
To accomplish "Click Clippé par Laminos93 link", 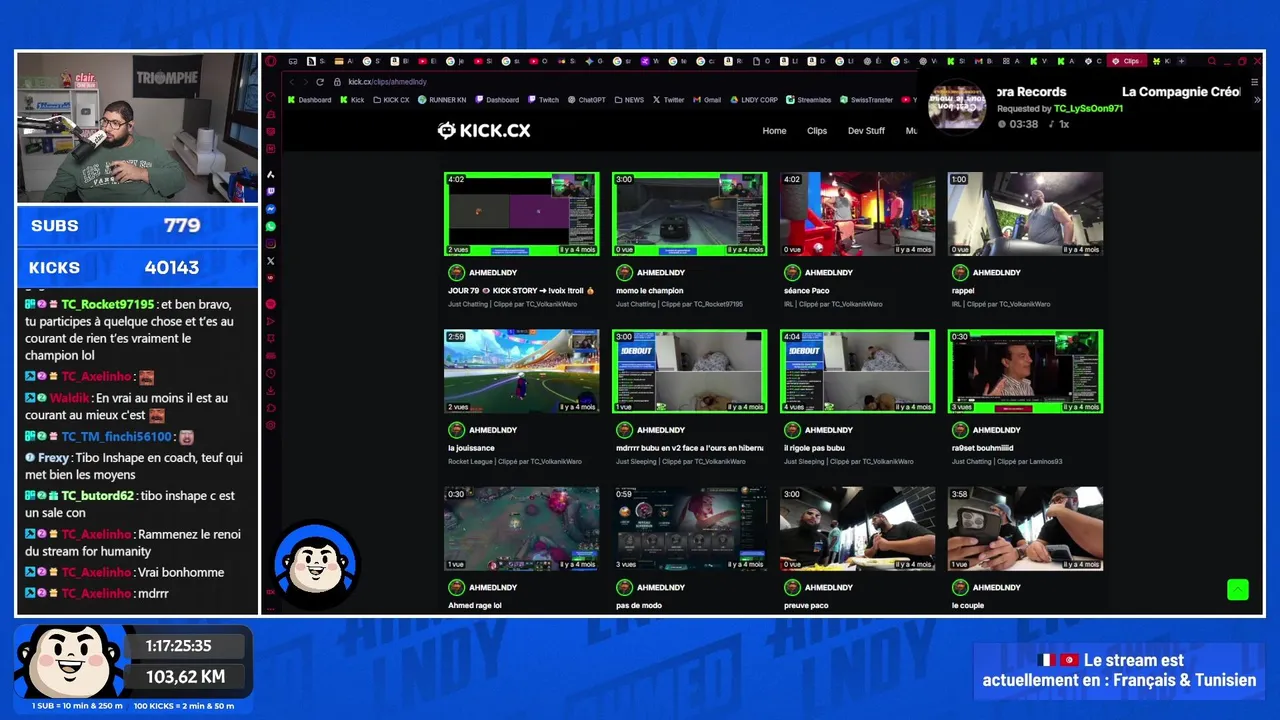I will 1029,461.
